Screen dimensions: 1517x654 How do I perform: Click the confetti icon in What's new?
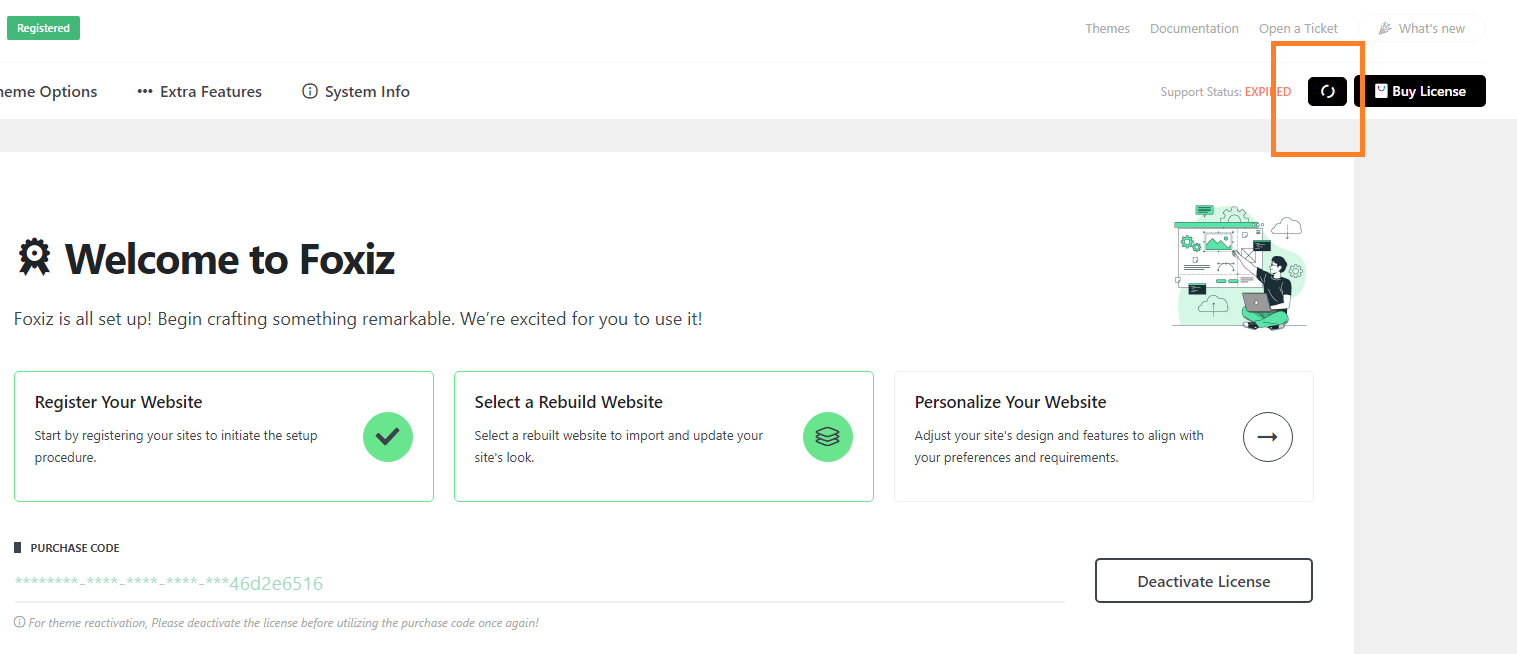click(1385, 29)
